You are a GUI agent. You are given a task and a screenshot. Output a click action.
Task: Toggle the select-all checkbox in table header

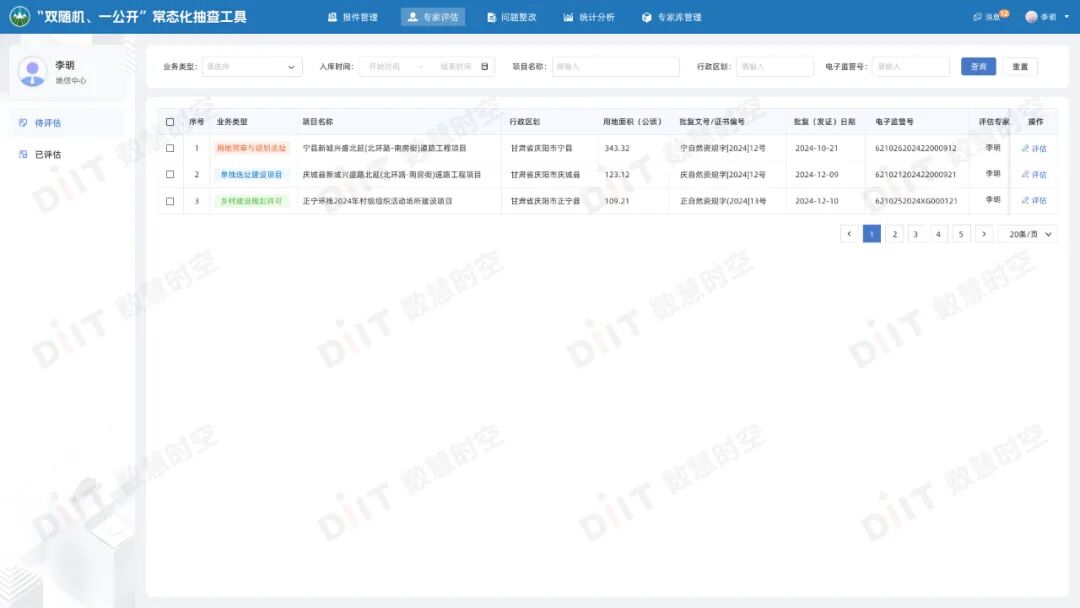tap(170, 122)
